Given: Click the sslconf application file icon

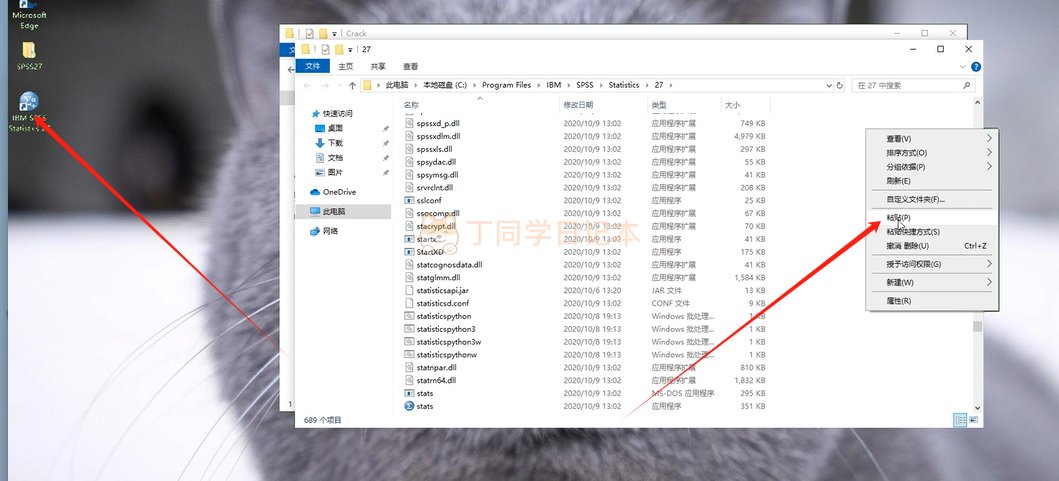Looking at the screenshot, I should tap(409, 201).
